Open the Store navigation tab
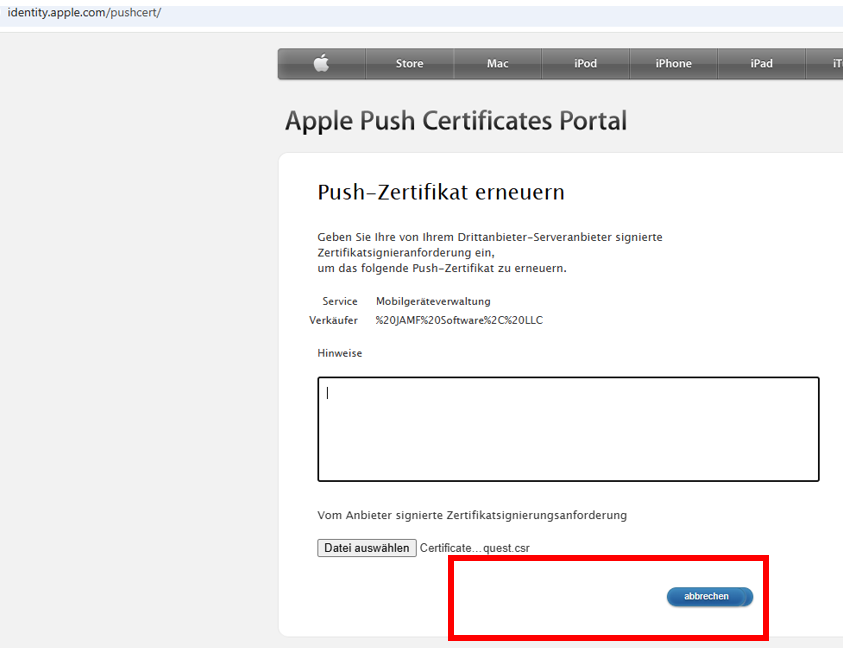Image resolution: width=858 pixels, height=648 pixels. pos(409,64)
